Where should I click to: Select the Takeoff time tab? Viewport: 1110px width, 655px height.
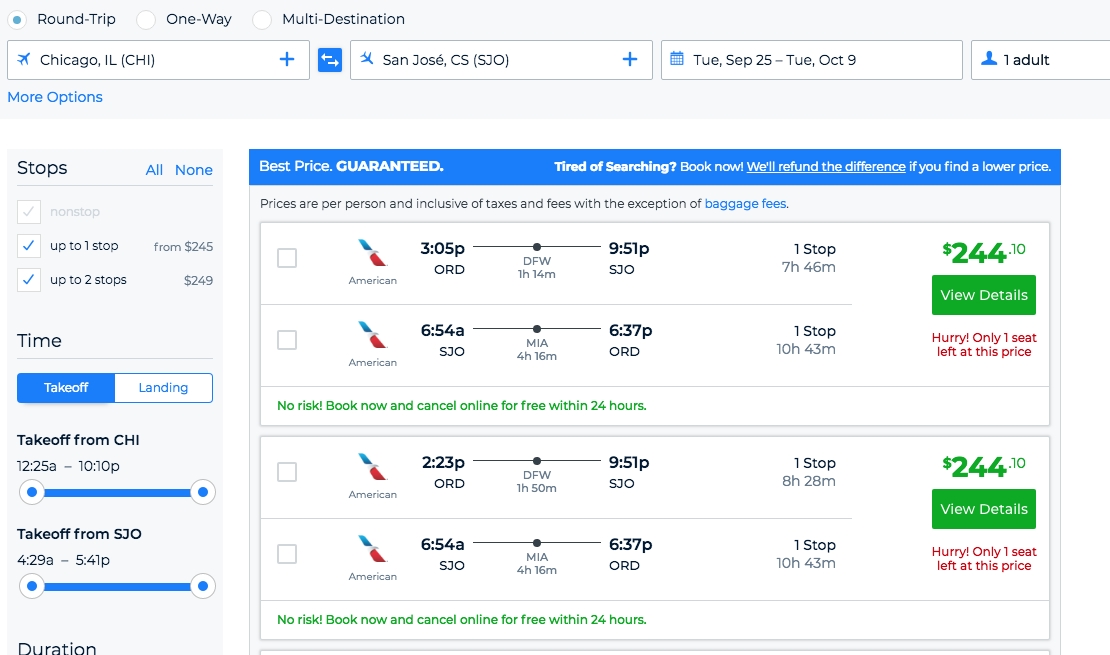tap(66, 388)
